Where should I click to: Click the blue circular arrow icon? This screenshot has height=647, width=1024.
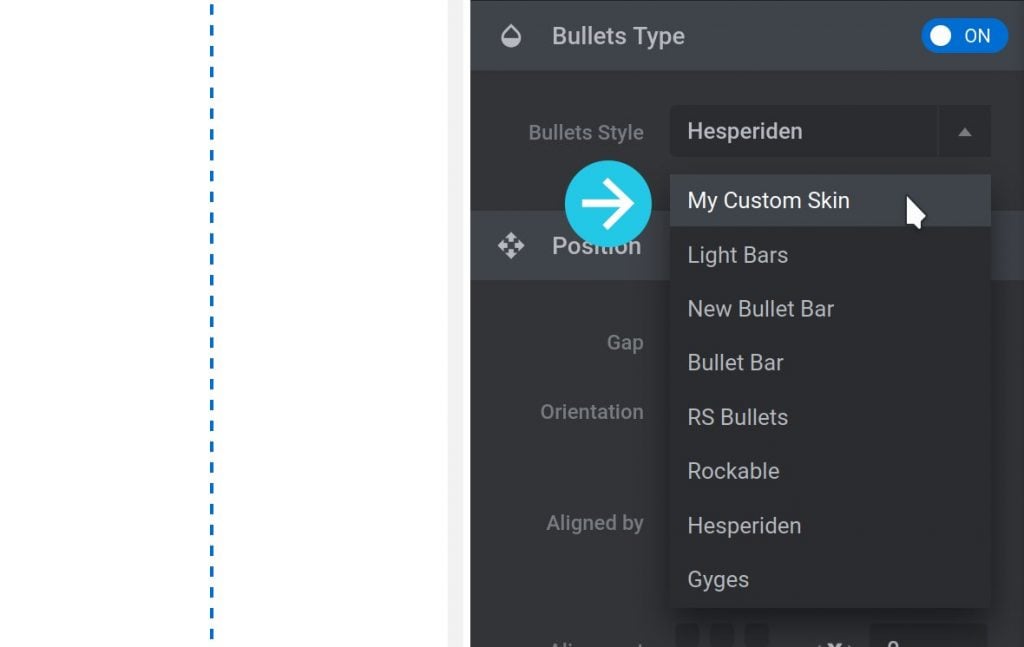tap(609, 203)
